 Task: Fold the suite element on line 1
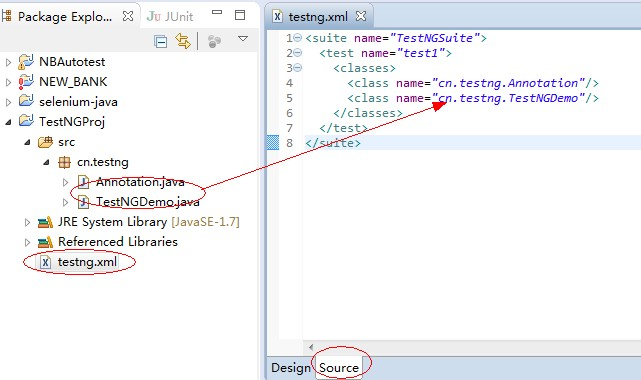coord(298,38)
